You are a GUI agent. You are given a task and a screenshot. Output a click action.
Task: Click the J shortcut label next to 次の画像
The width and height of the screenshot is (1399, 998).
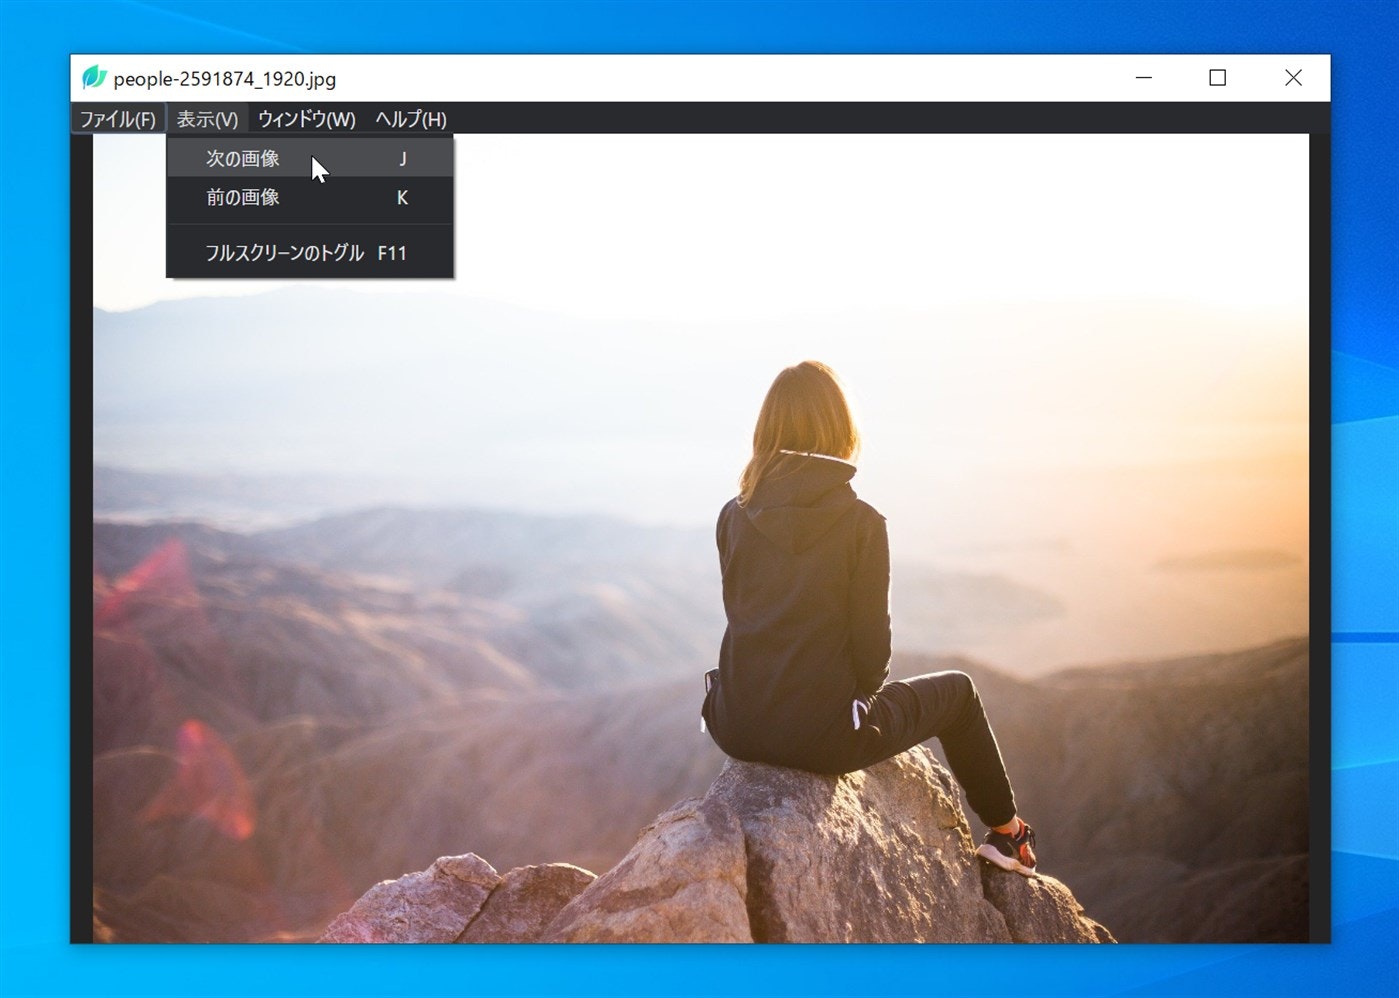403,157
